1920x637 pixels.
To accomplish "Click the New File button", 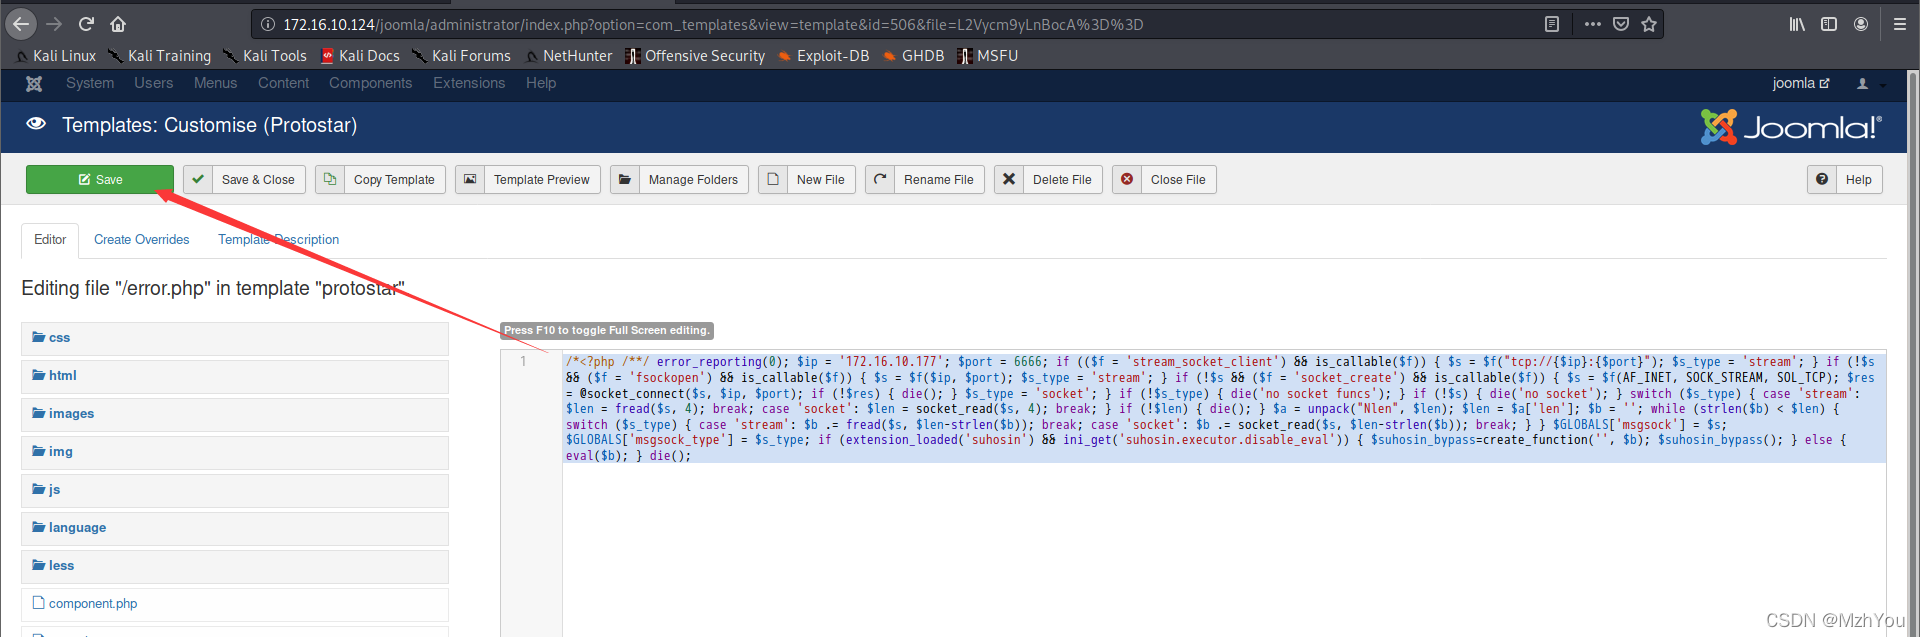I will click(807, 180).
